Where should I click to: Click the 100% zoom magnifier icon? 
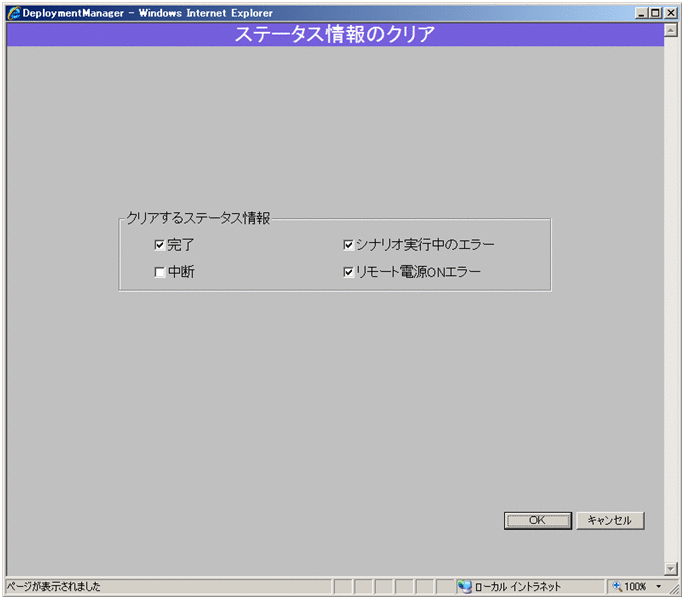[617, 586]
